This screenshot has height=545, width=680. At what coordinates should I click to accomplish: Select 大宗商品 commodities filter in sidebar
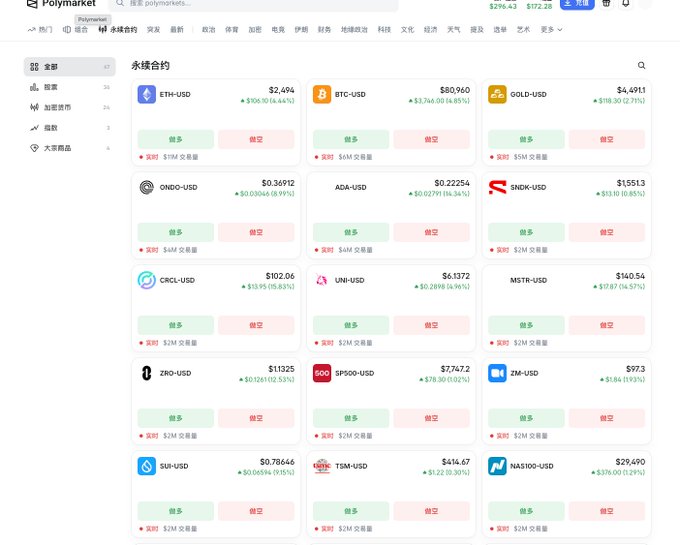[x=69, y=148]
